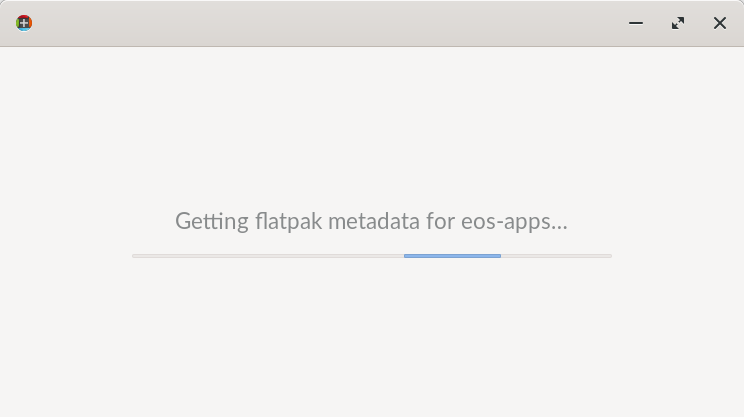The image size is (744, 417).
Task: Click the word "for" in the loading message
Action: [x=441, y=221]
